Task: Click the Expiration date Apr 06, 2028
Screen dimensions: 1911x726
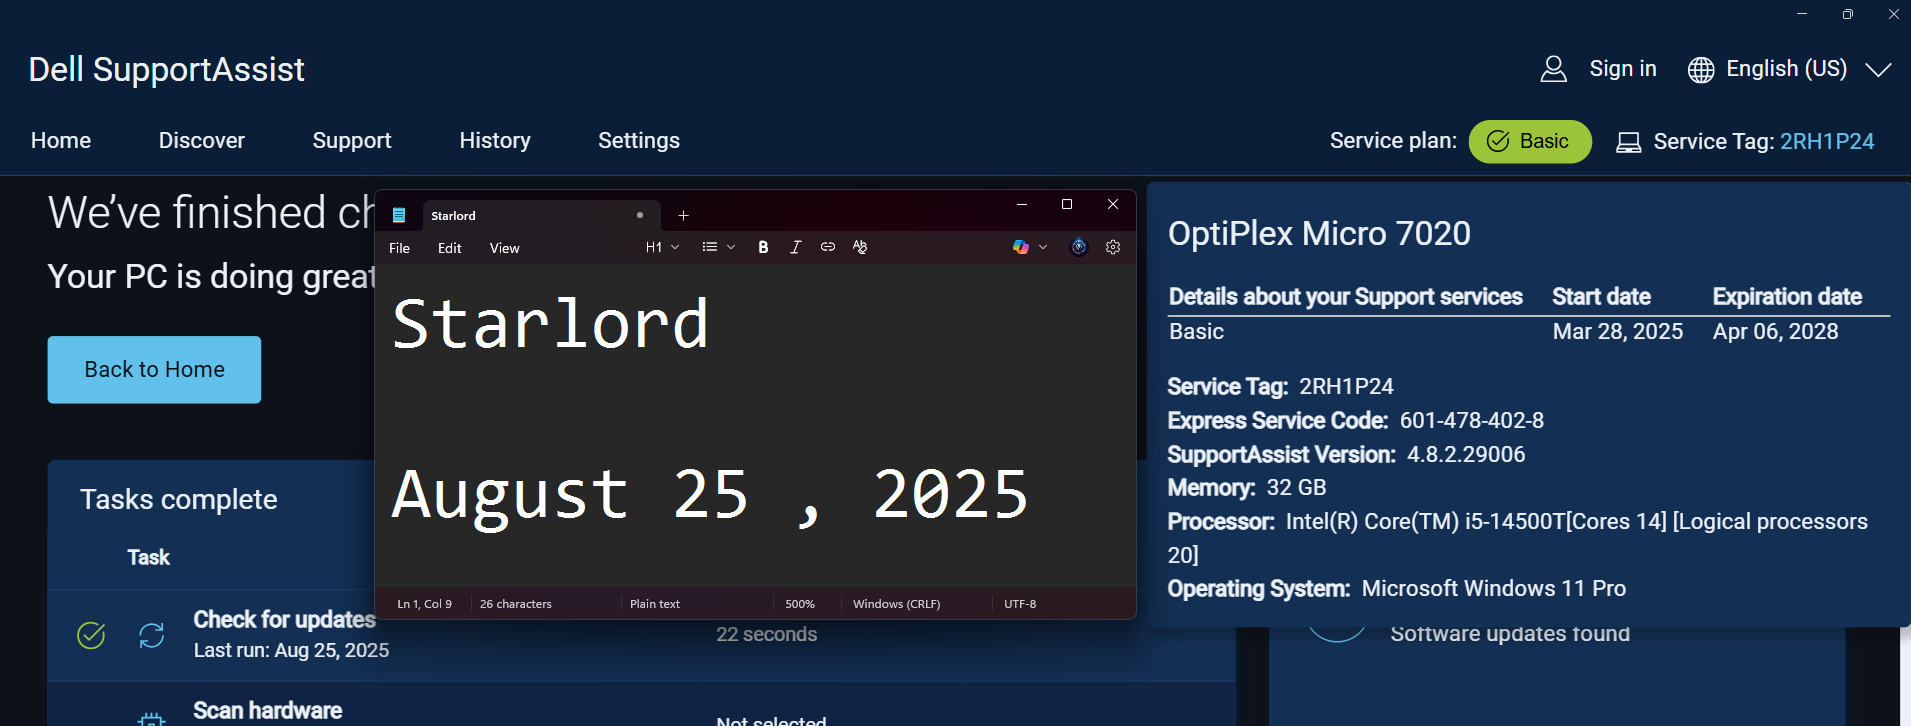Action: pos(1775,332)
